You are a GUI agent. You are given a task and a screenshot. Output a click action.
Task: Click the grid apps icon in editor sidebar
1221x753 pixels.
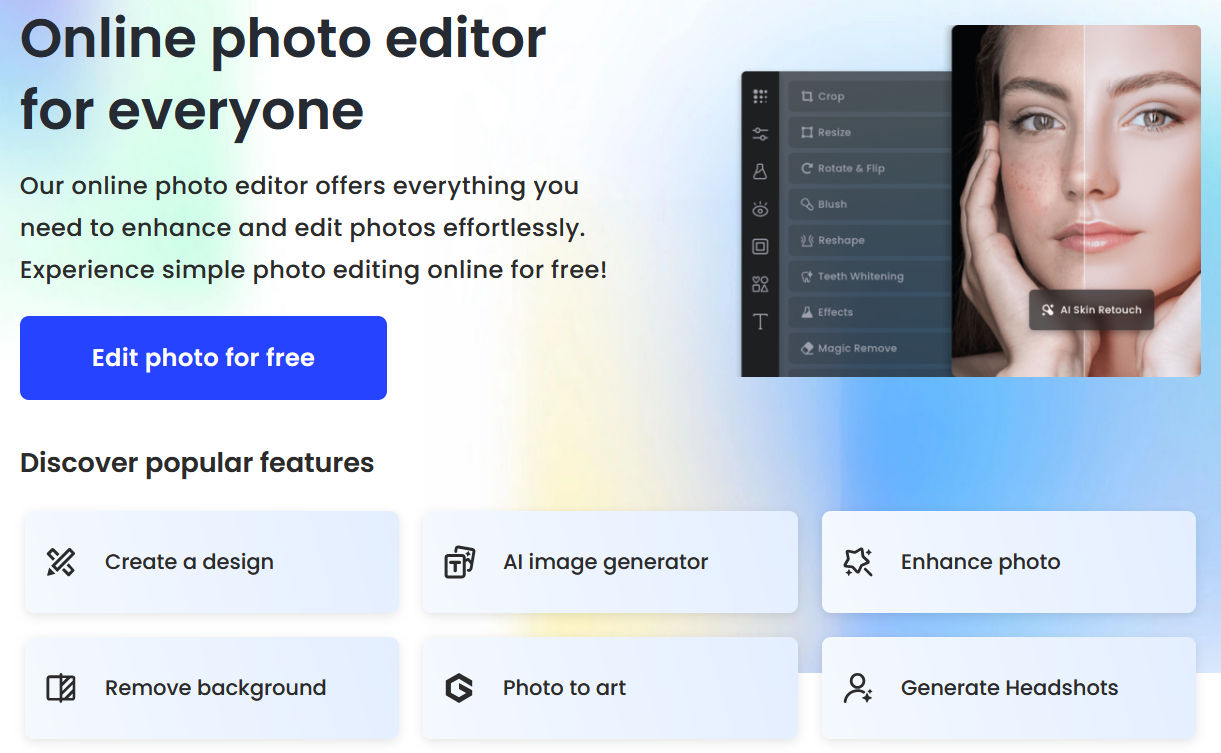pyautogui.click(x=760, y=97)
